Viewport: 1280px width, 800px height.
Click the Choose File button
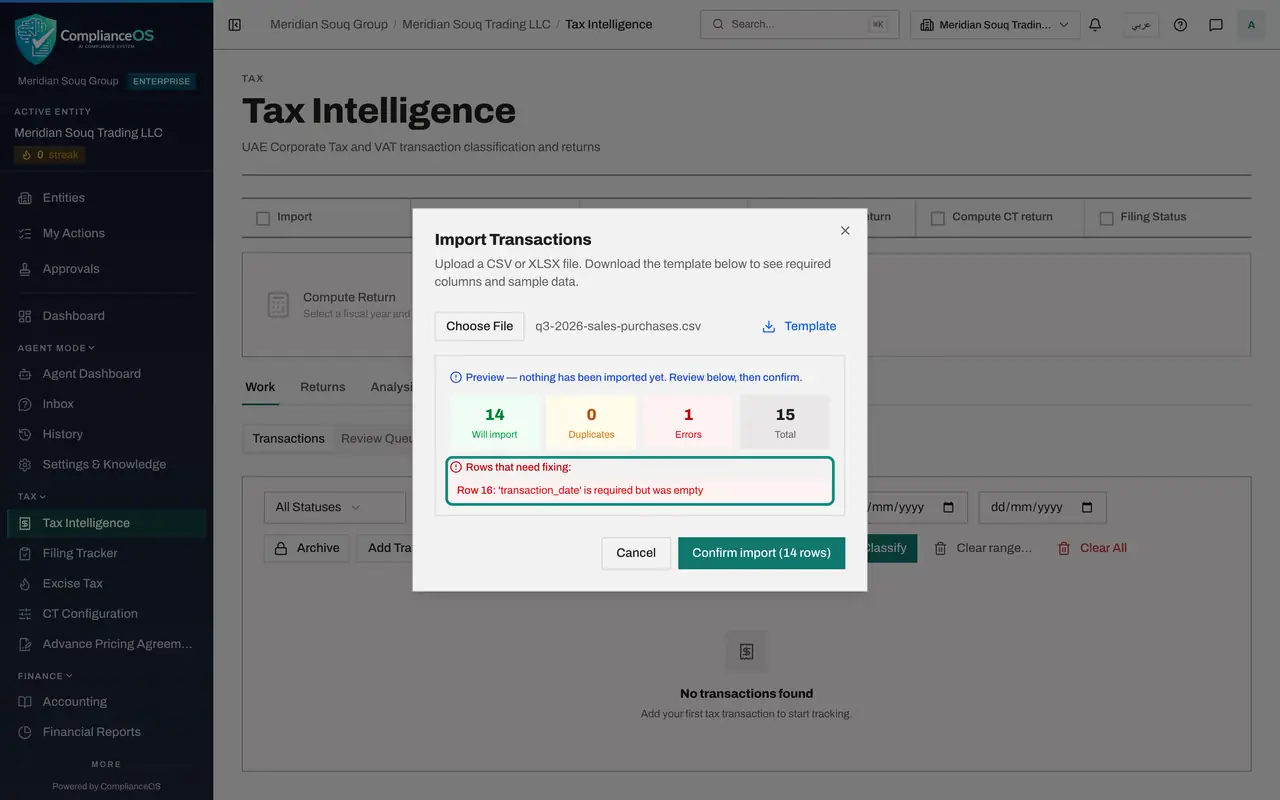point(479,326)
